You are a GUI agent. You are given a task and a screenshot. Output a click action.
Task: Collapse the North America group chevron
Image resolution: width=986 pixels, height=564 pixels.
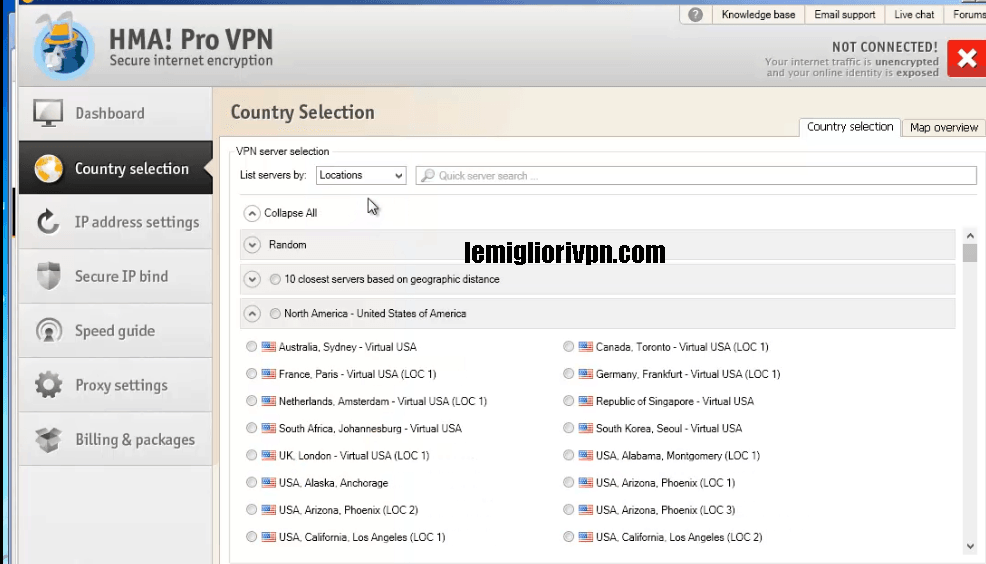click(252, 313)
